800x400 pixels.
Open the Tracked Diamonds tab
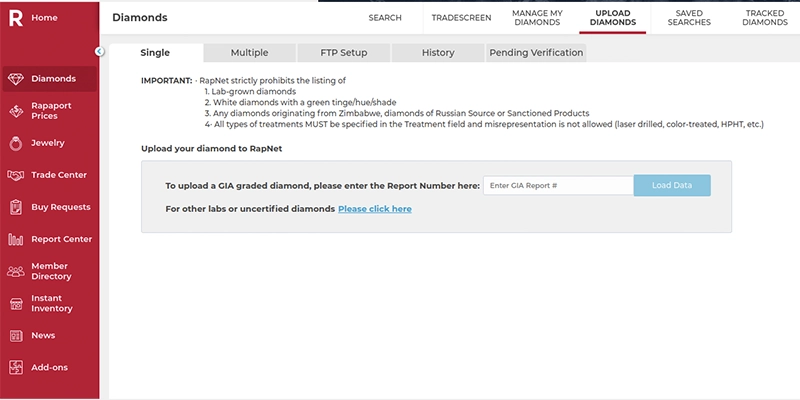[765, 18]
